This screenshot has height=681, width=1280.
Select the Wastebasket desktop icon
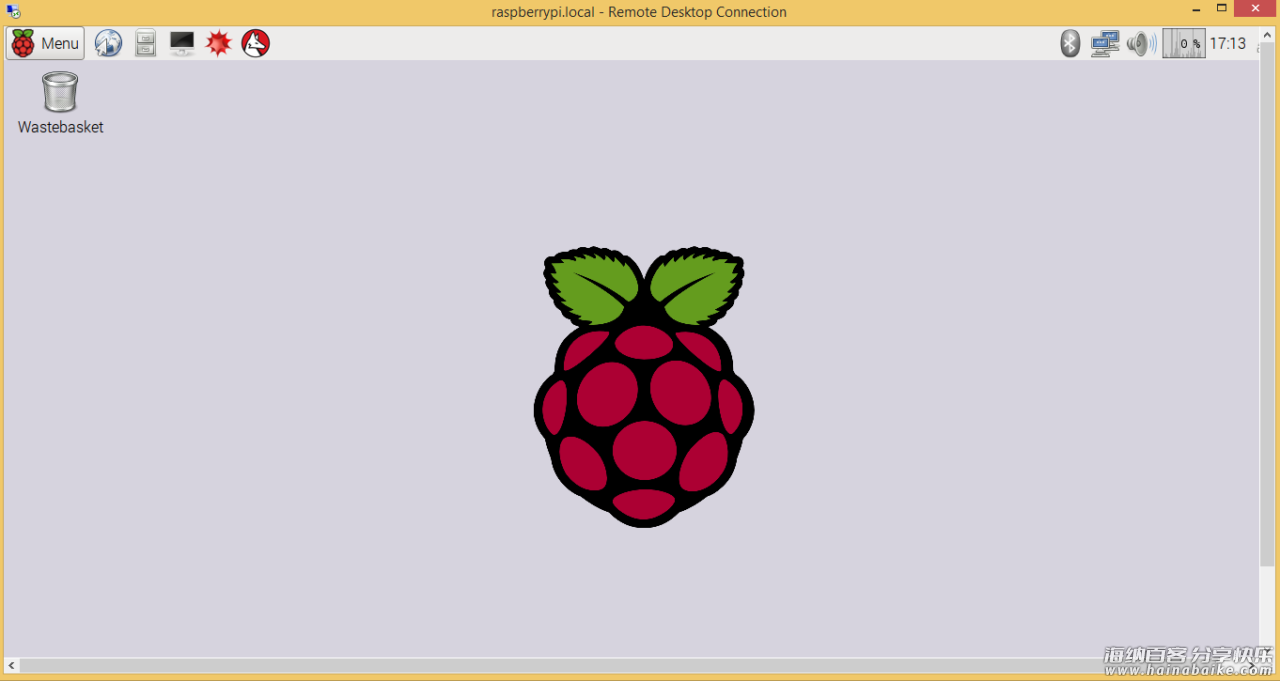coord(60,91)
